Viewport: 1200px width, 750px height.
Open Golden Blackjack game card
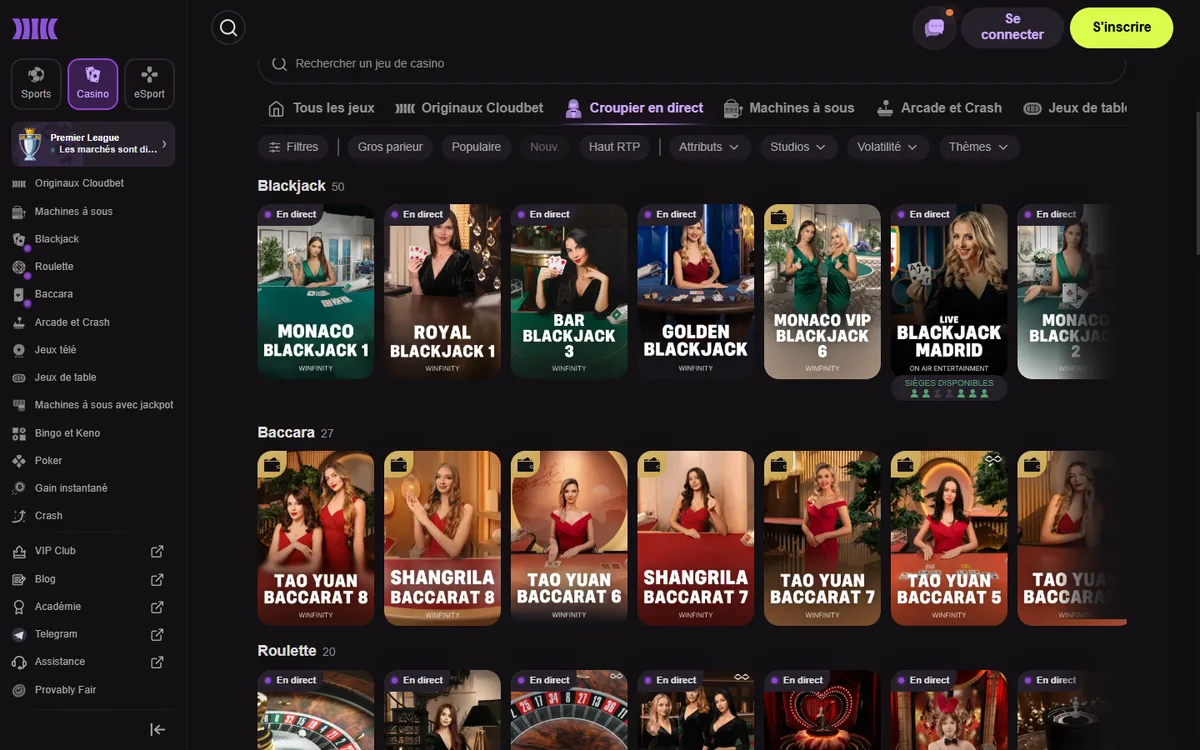(696, 292)
